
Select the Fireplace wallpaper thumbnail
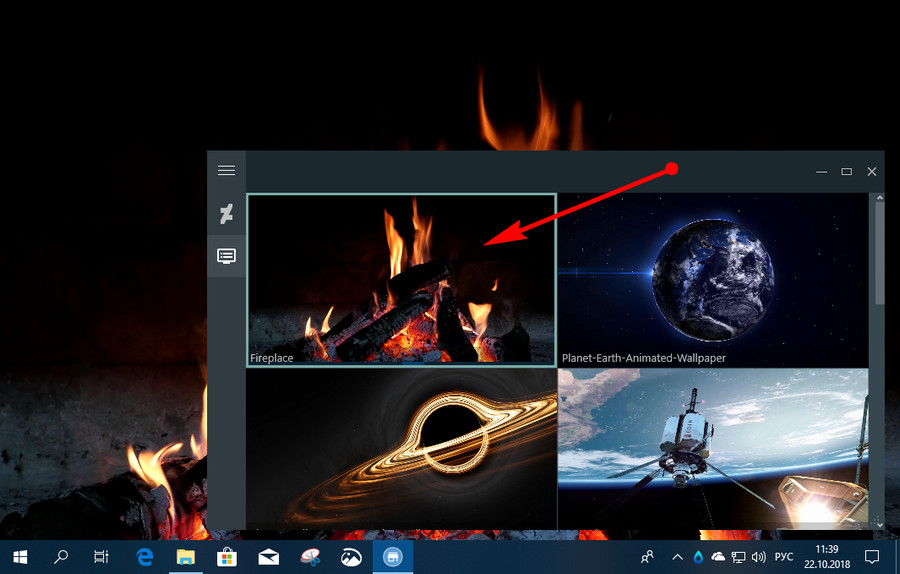click(x=401, y=278)
